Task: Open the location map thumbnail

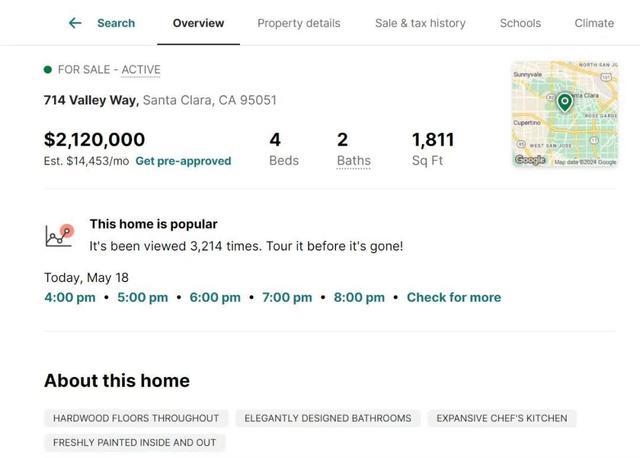Action: coord(565,114)
